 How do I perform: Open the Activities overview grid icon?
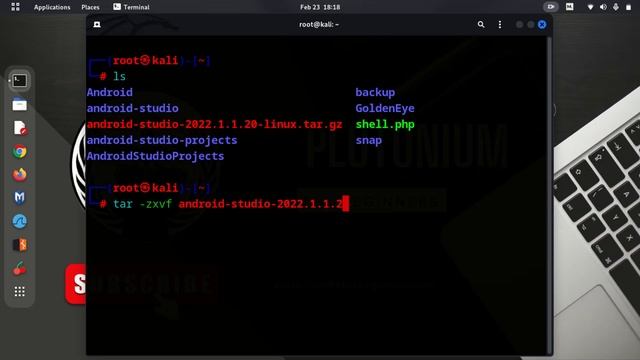coord(16,7)
